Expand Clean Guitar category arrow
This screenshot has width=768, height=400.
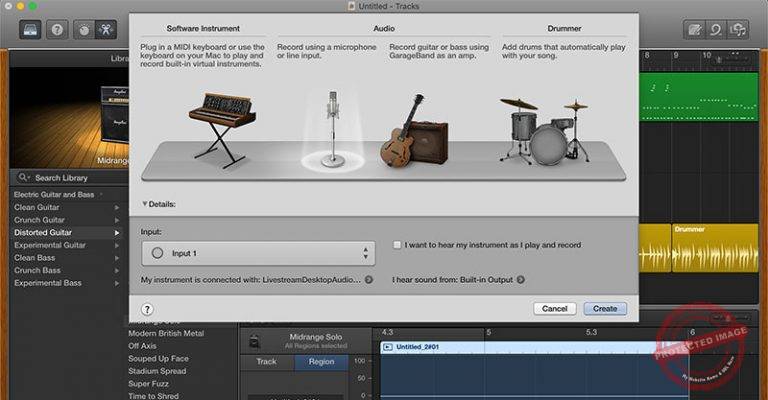[117, 208]
